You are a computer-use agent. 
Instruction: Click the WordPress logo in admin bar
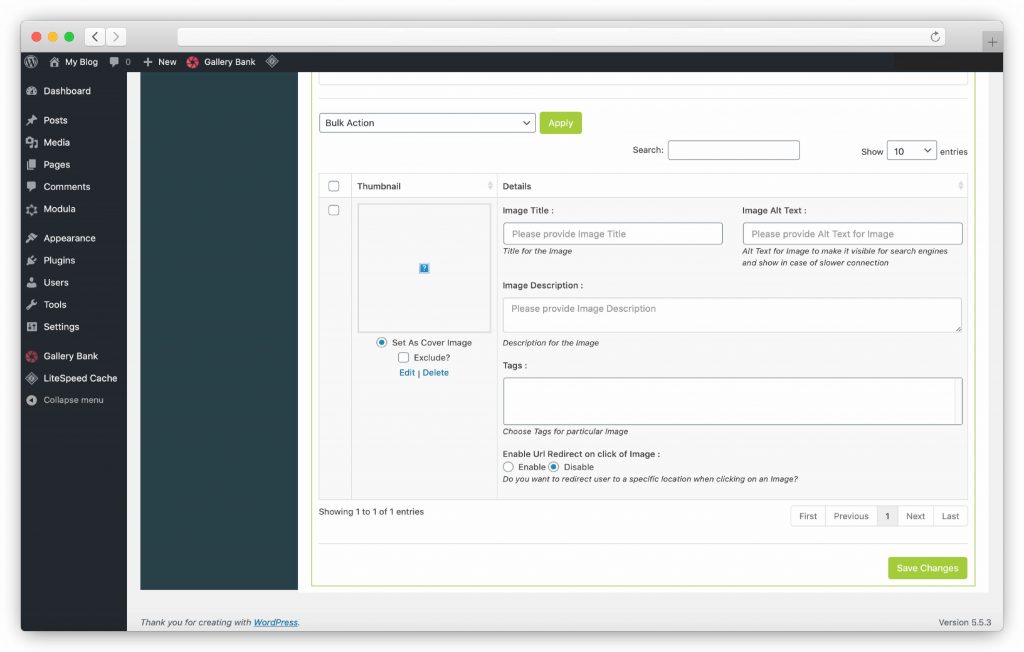[x=31, y=62]
